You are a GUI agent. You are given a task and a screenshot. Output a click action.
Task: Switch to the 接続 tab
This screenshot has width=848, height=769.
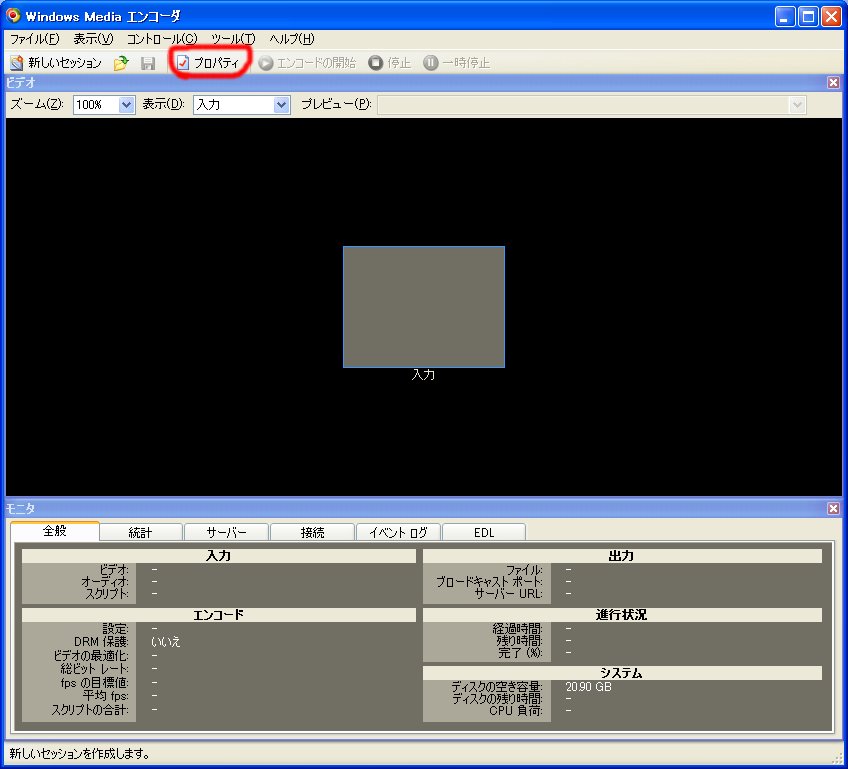[x=312, y=532]
